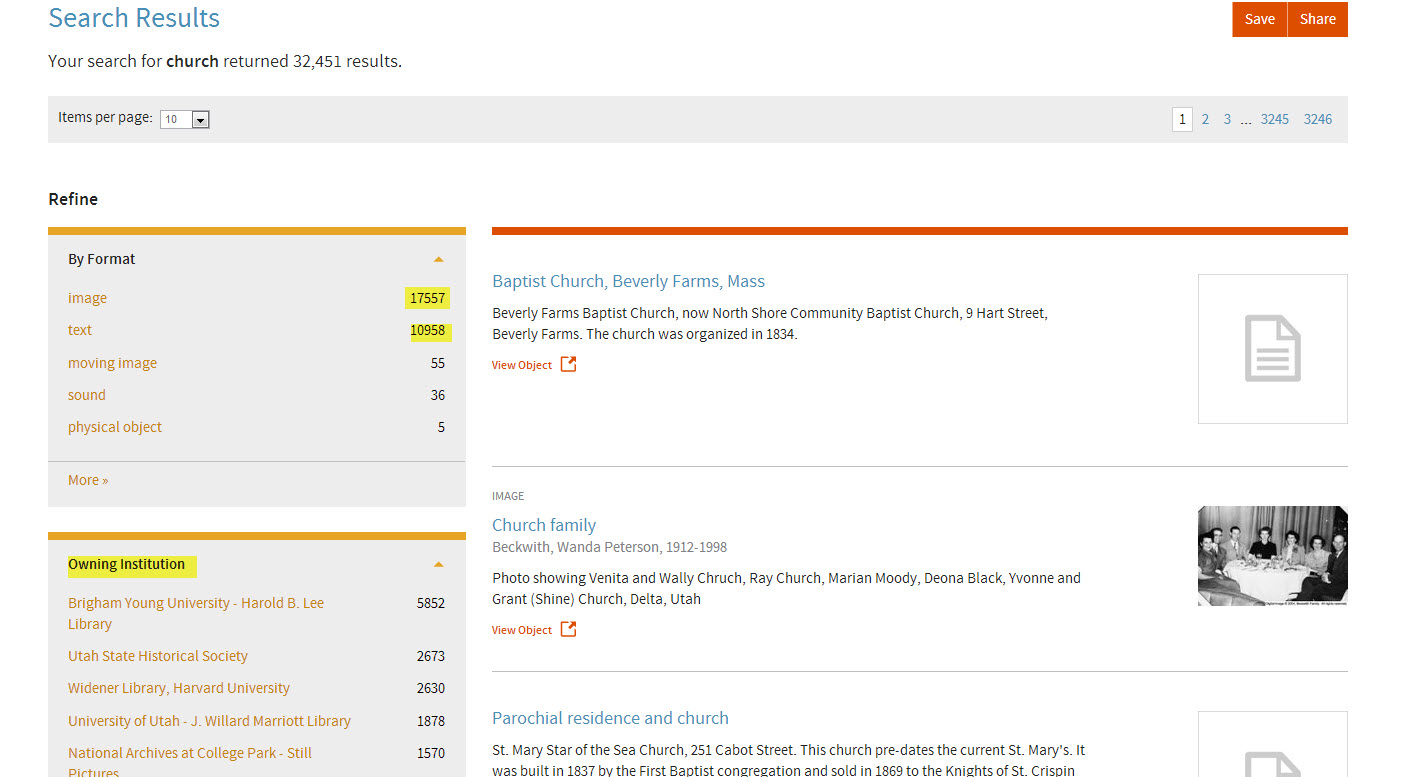Click the National Archives count 1570
This screenshot has width=1404, height=777.
431,753
